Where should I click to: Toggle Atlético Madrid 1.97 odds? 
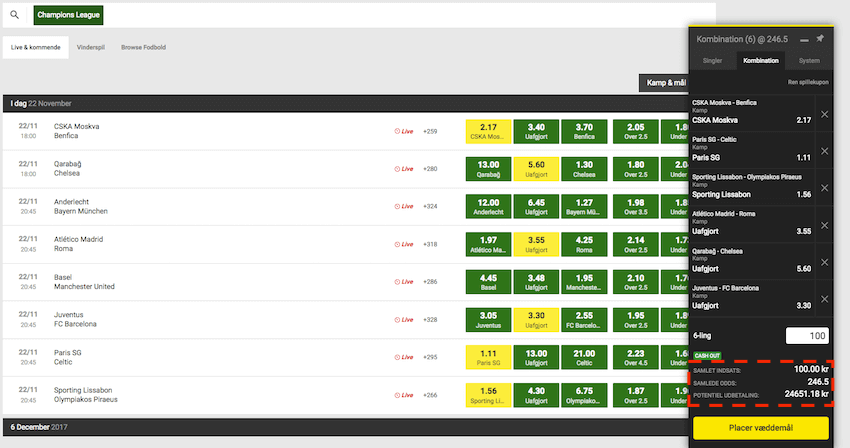(488, 244)
